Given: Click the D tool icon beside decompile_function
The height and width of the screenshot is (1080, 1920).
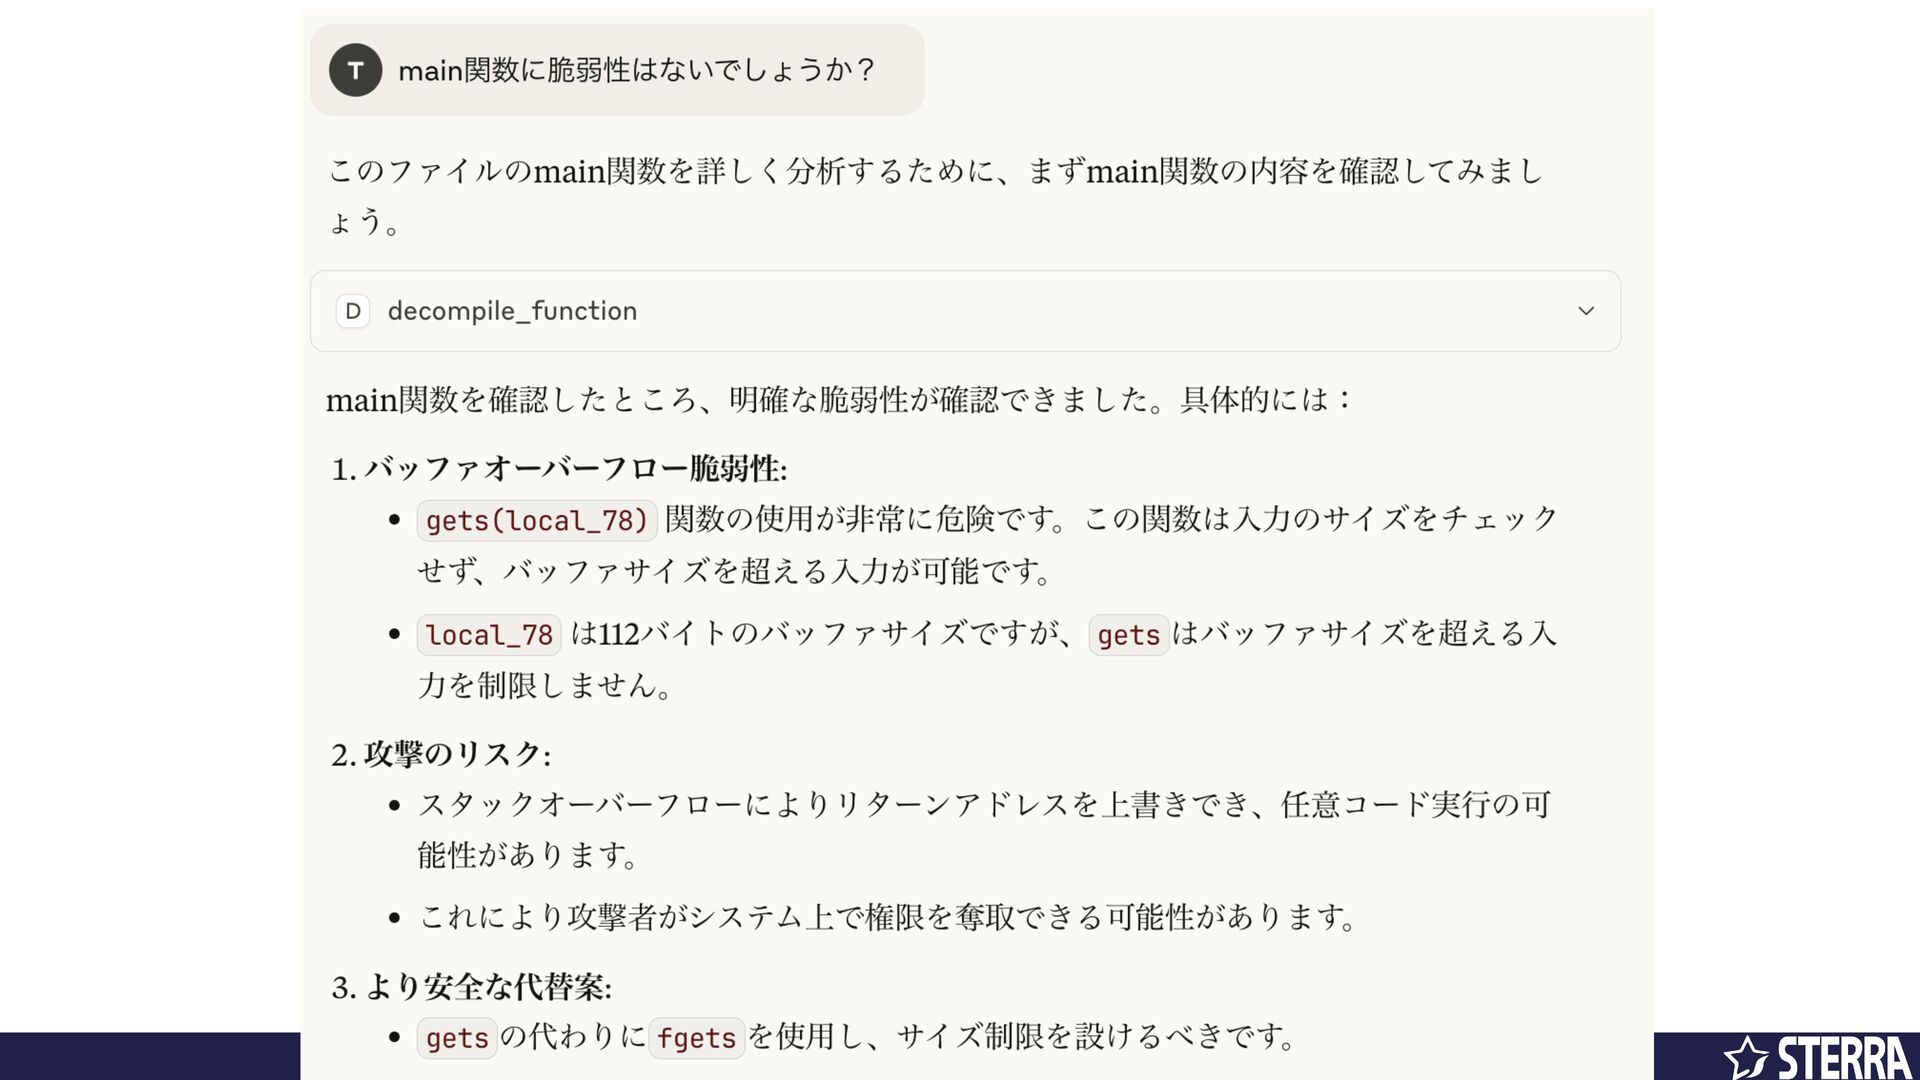Looking at the screenshot, I should (353, 311).
